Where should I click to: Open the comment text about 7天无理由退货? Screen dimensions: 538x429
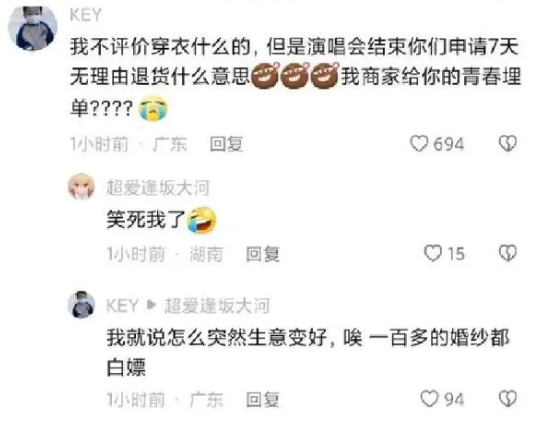click(295, 77)
